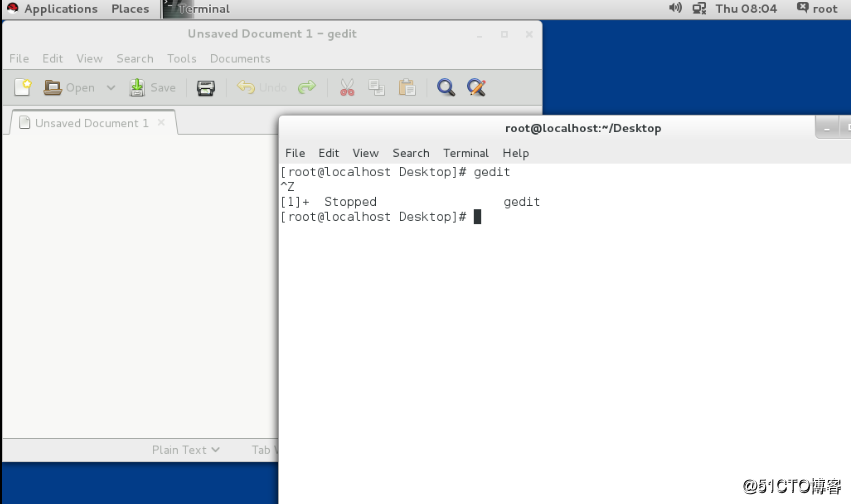Switch to Terminal in the top panel
Screen dimensions: 851x504
click(196, 9)
